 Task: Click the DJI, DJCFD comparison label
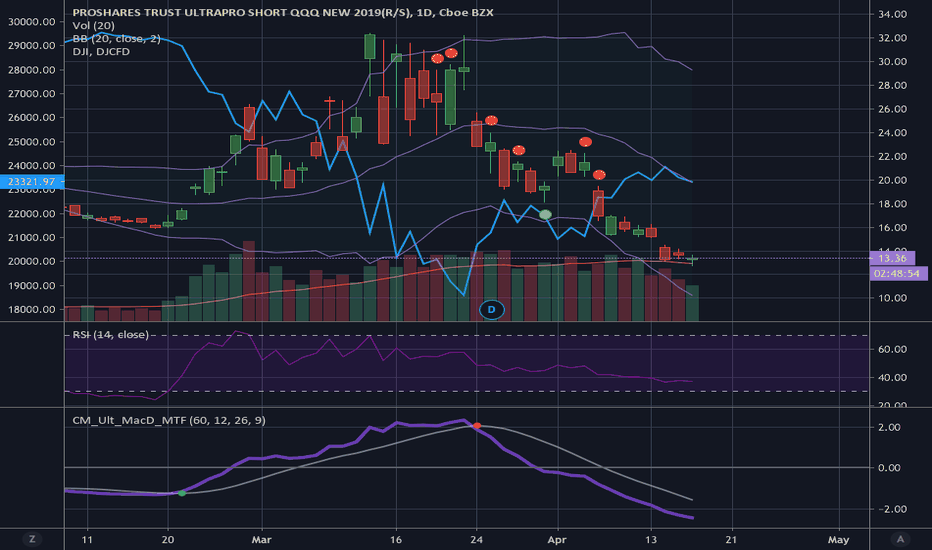(x=101, y=52)
